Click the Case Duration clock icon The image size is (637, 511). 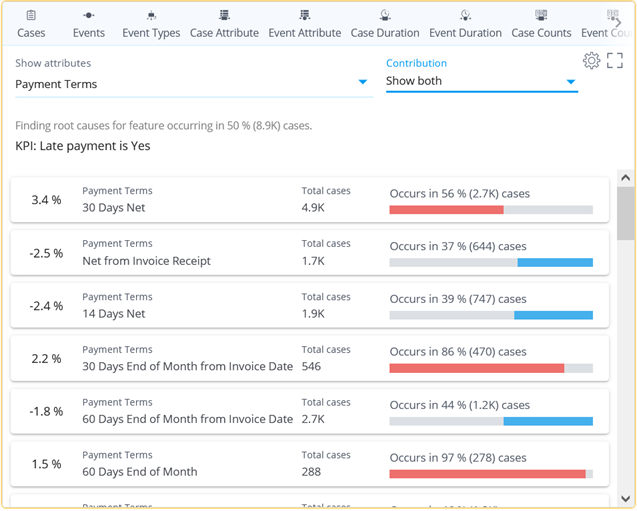click(x=385, y=15)
